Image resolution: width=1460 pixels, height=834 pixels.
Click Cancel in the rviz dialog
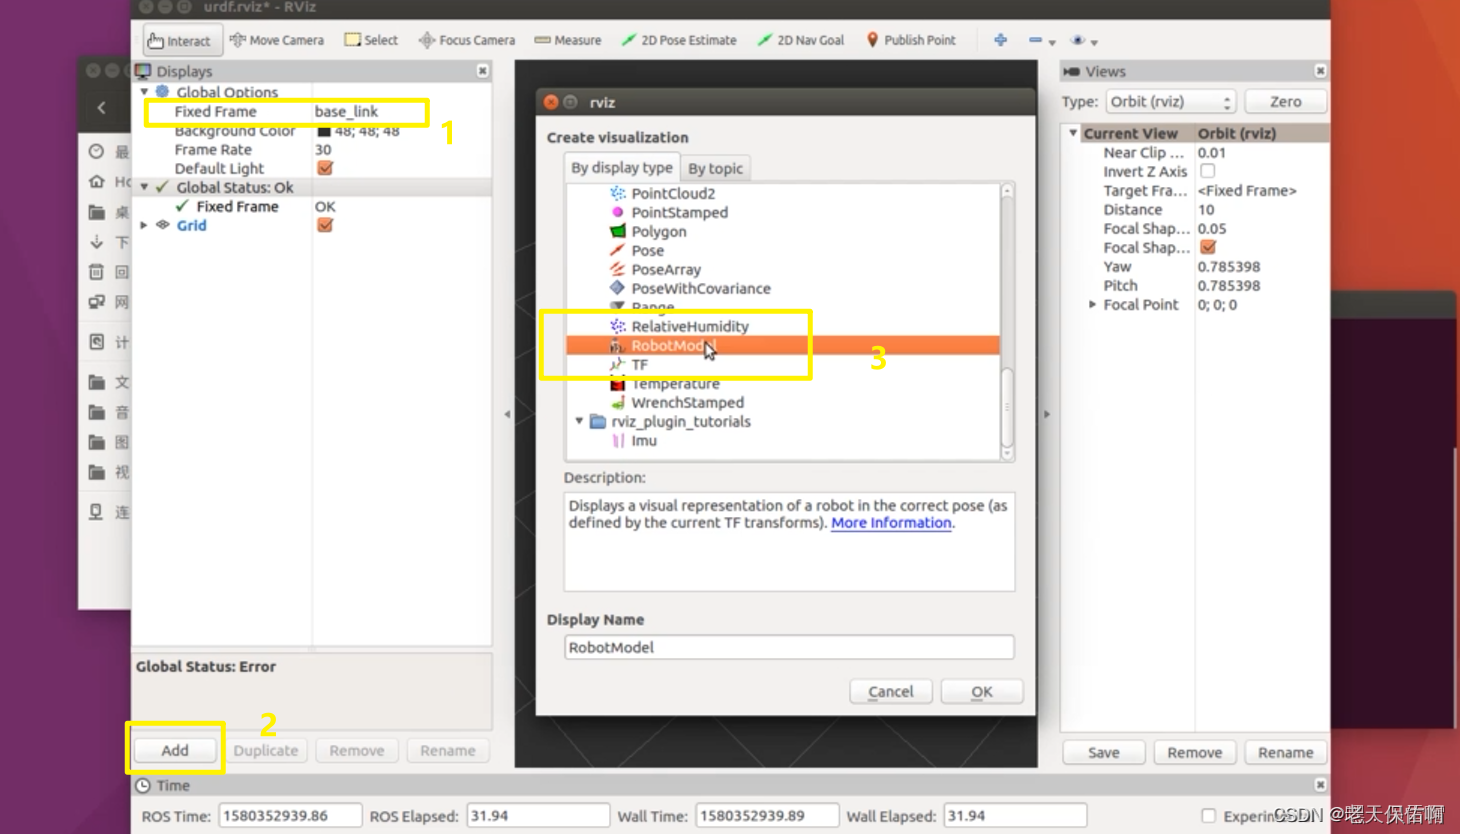[890, 692]
